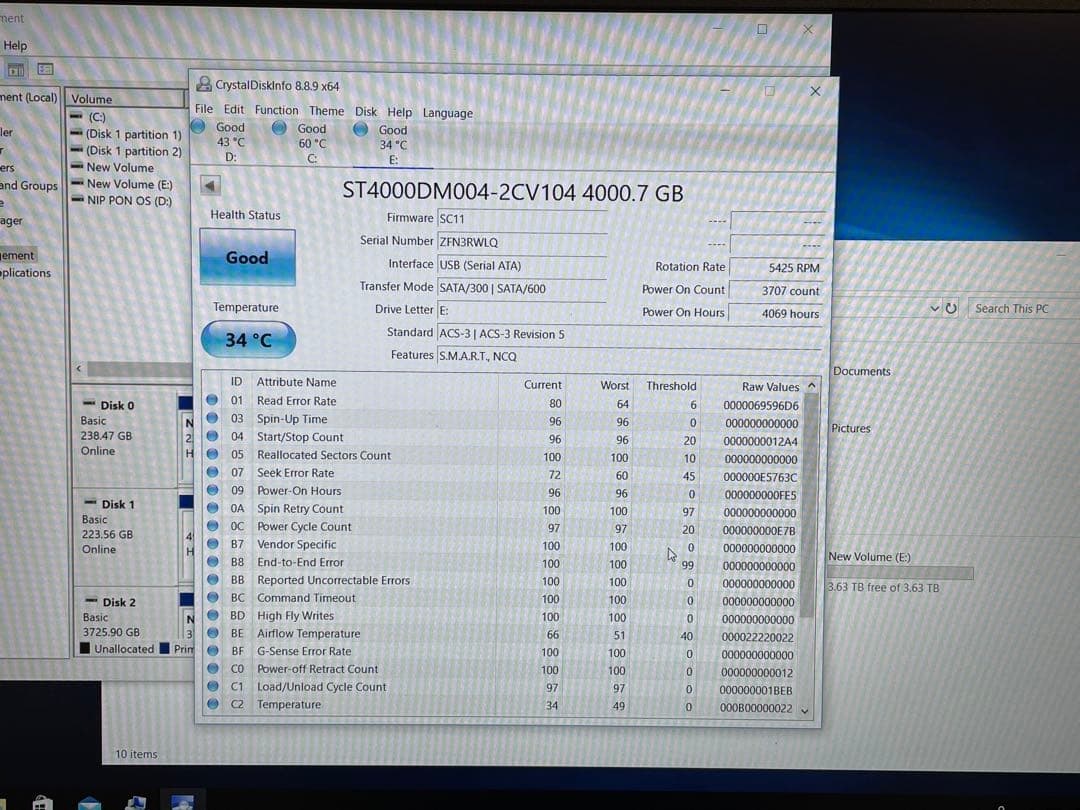Viewport: 1080px width, 810px height.
Task: Click the Serial Number field ZFN3RWLQ
Action: coord(521,242)
